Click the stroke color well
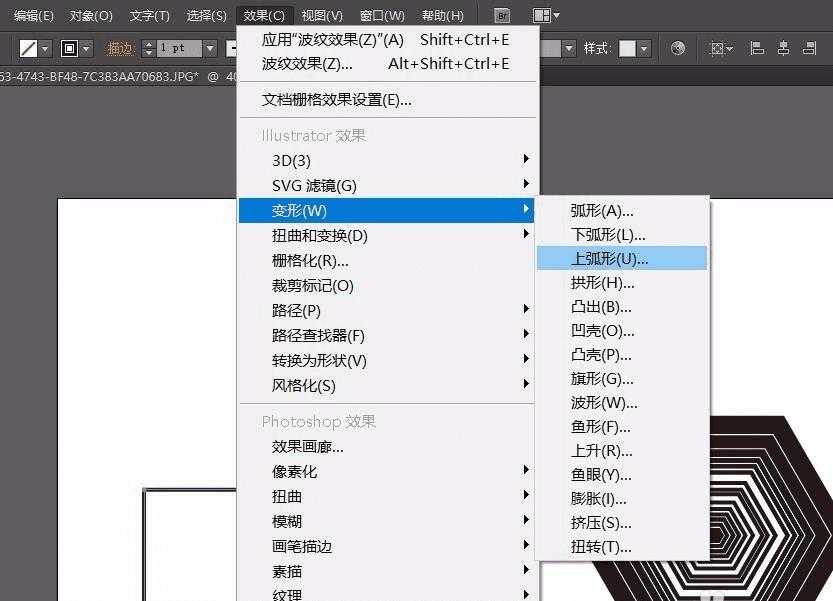The height and width of the screenshot is (601, 833). [x=68, y=47]
